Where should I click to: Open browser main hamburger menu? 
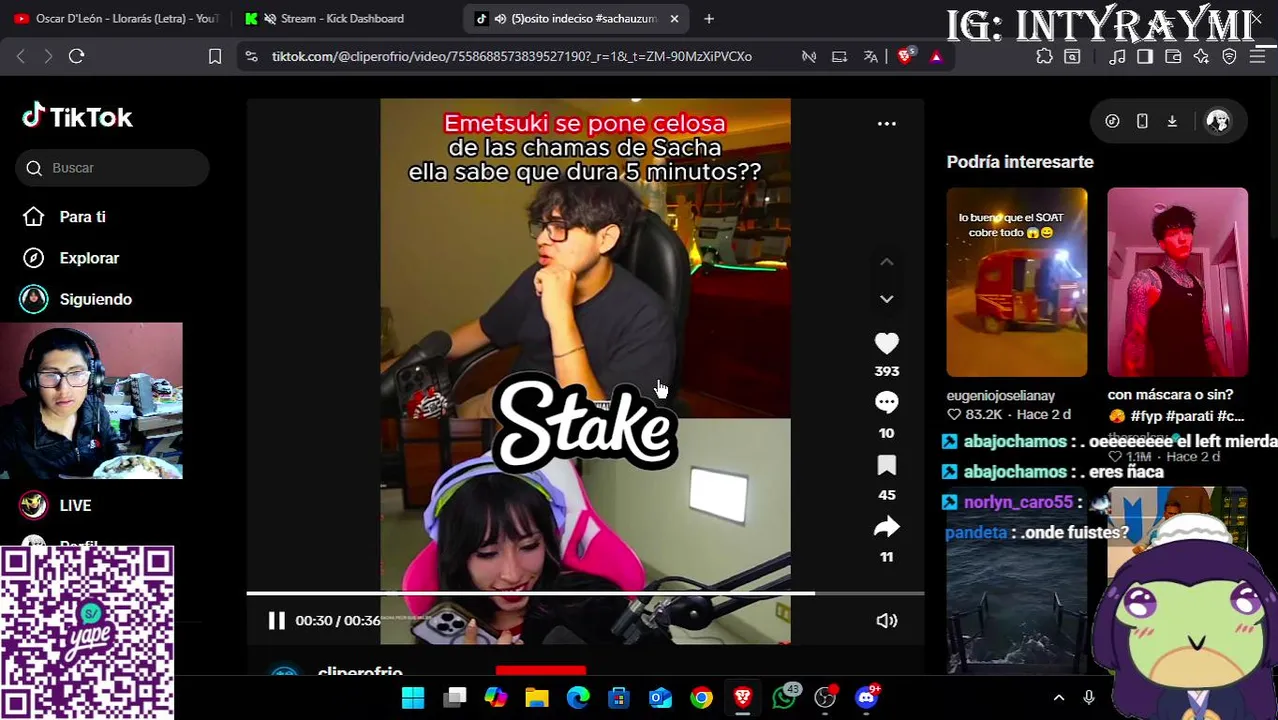[1257, 57]
